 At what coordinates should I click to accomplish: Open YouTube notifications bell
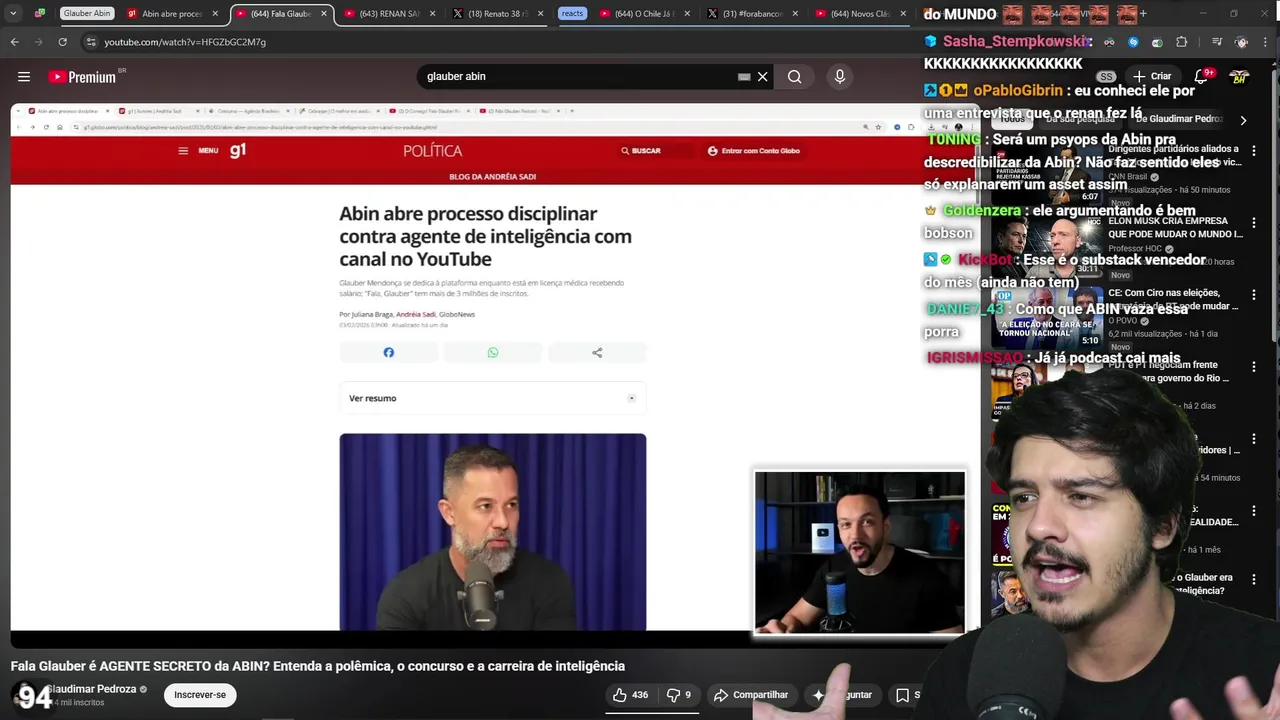pos(1202,77)
